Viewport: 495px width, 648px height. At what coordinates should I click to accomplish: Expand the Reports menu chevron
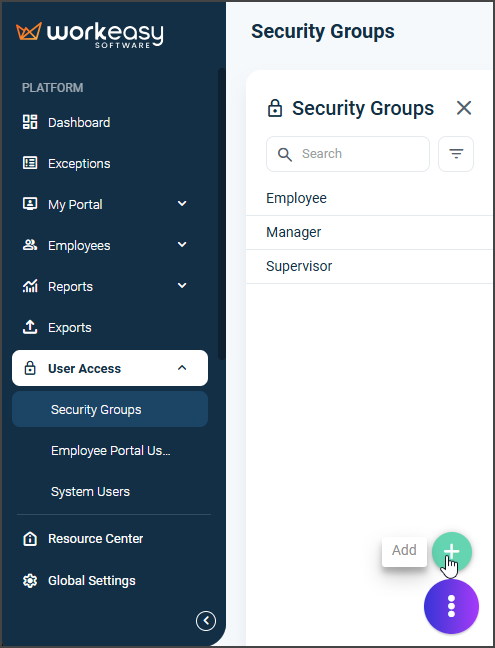pos(182,286)
